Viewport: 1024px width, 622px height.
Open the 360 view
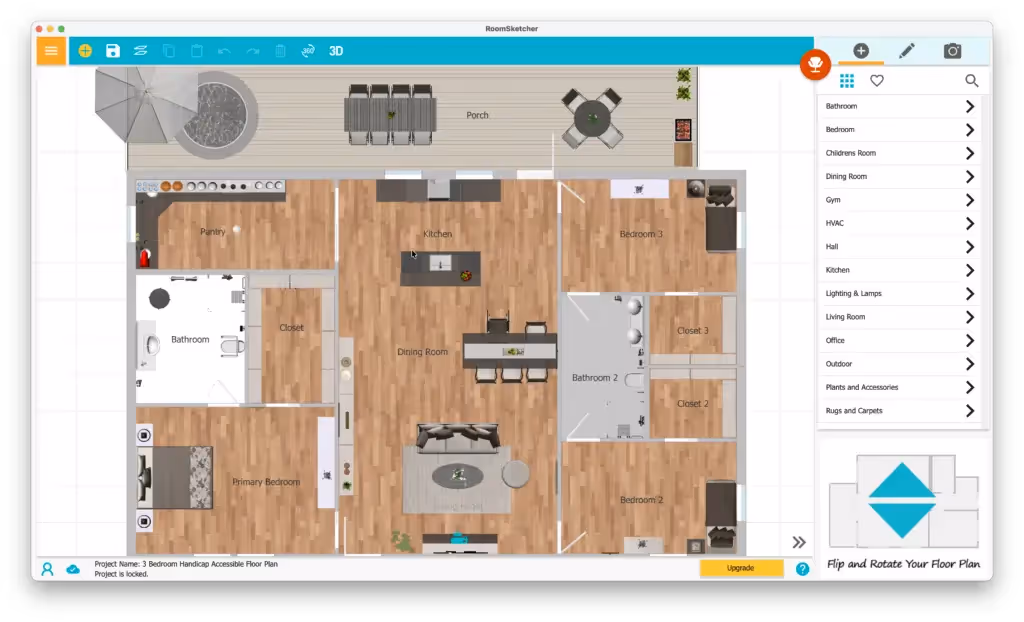pos(308,51)
